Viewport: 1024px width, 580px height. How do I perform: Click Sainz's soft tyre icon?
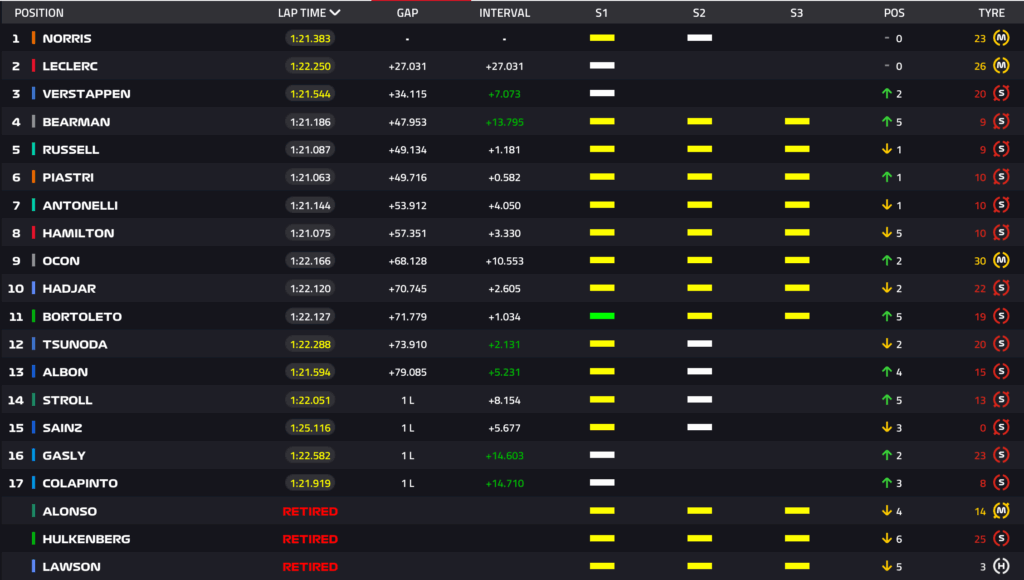[1001, 428]
